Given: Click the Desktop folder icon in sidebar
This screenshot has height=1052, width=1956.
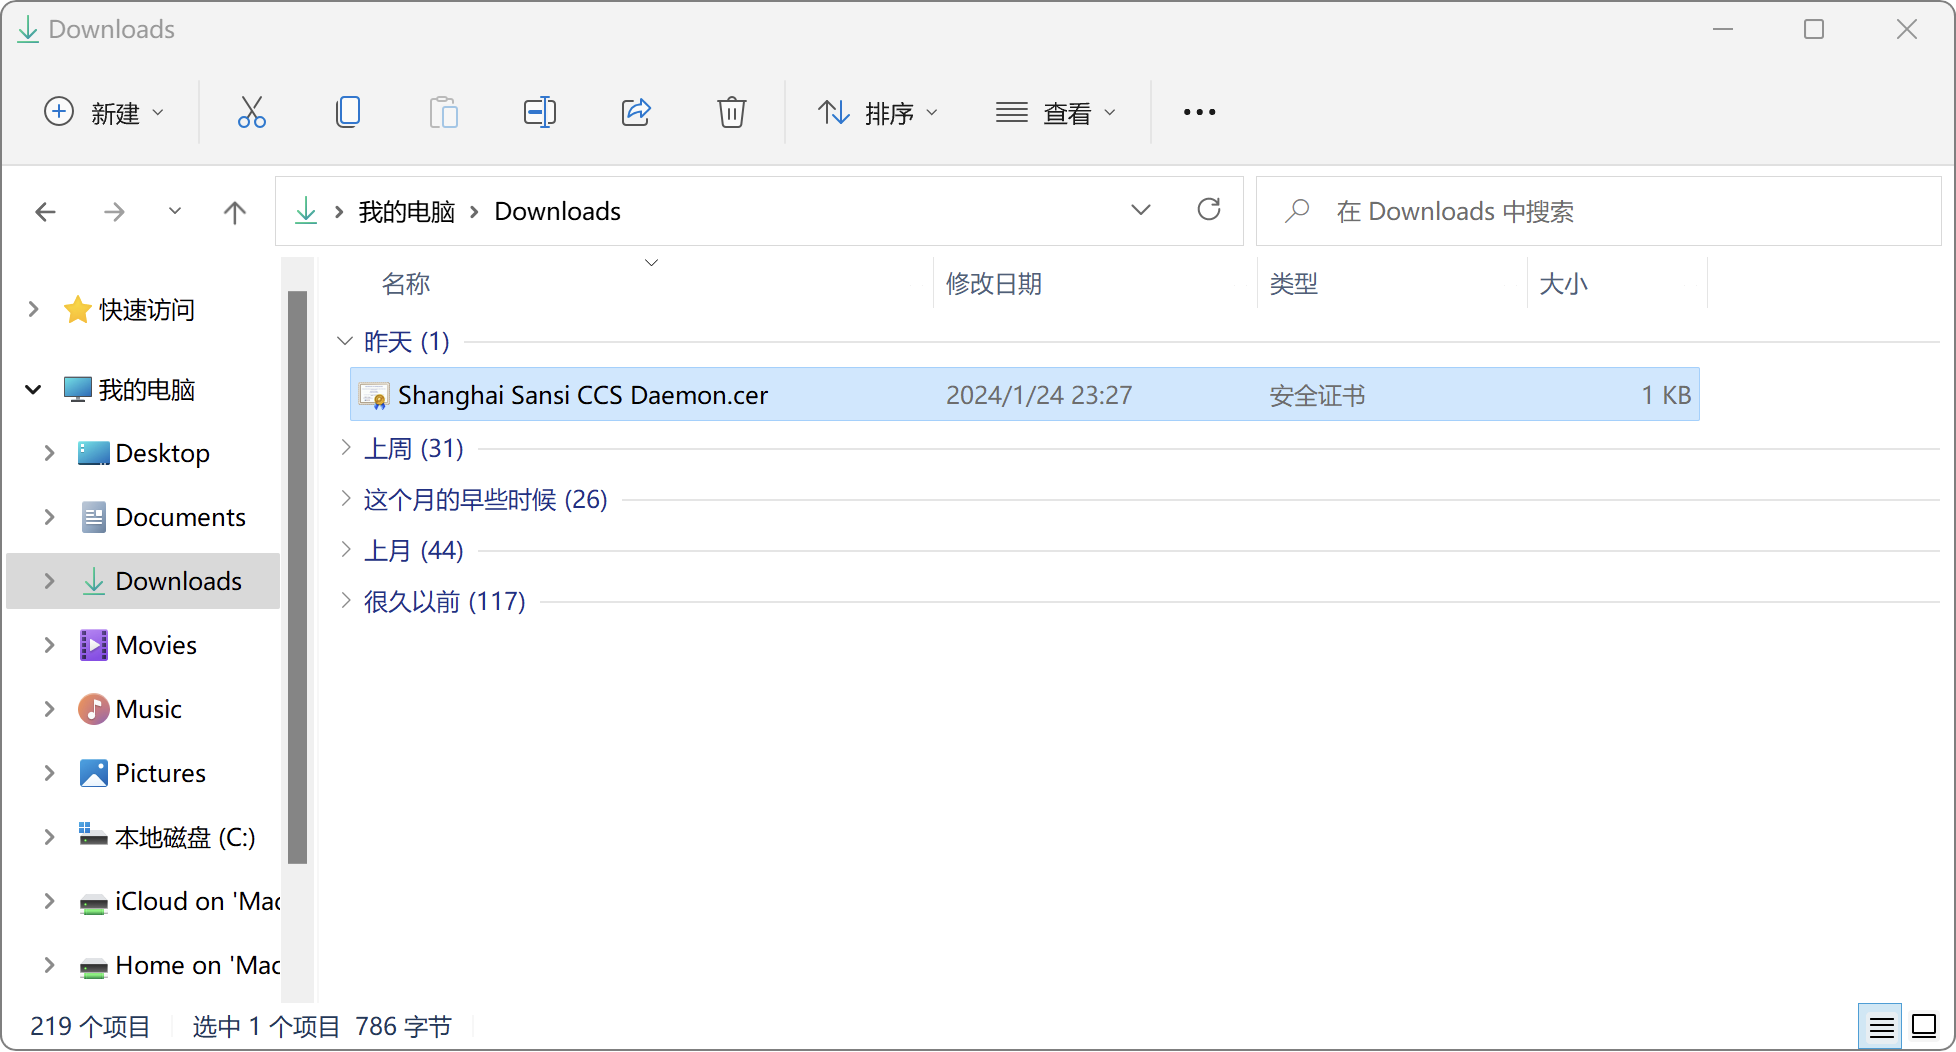Looking at the screenshot, I should (x=93, y=453).
